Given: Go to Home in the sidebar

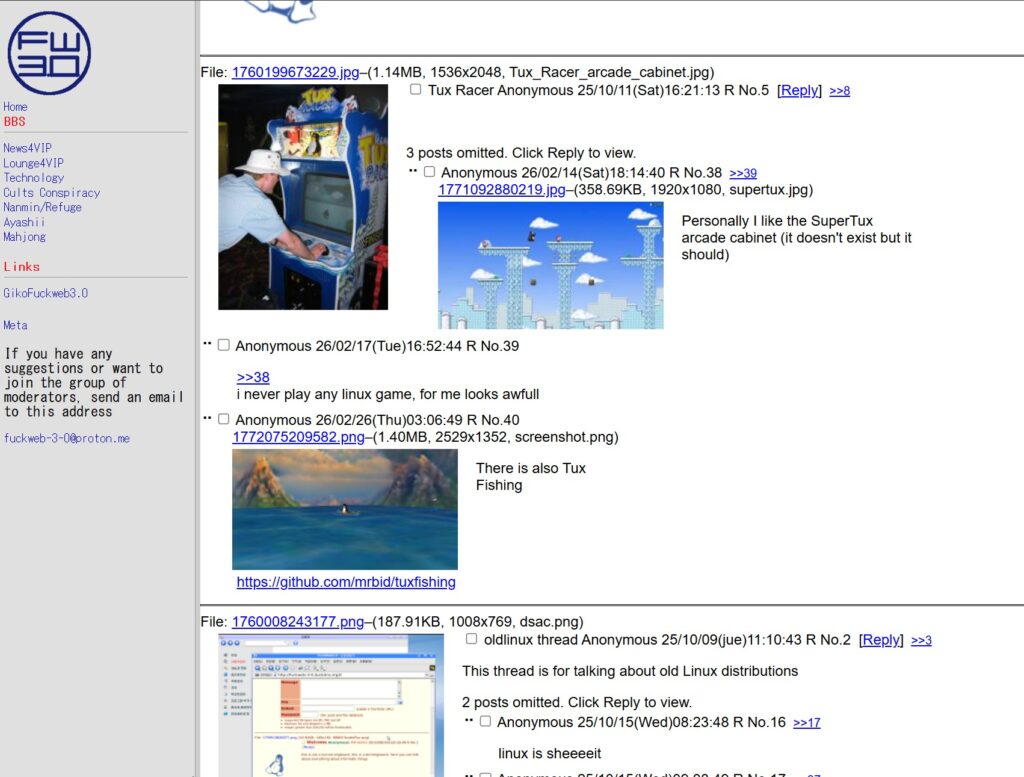Looking at the screenshot, I should click(15, 107).
